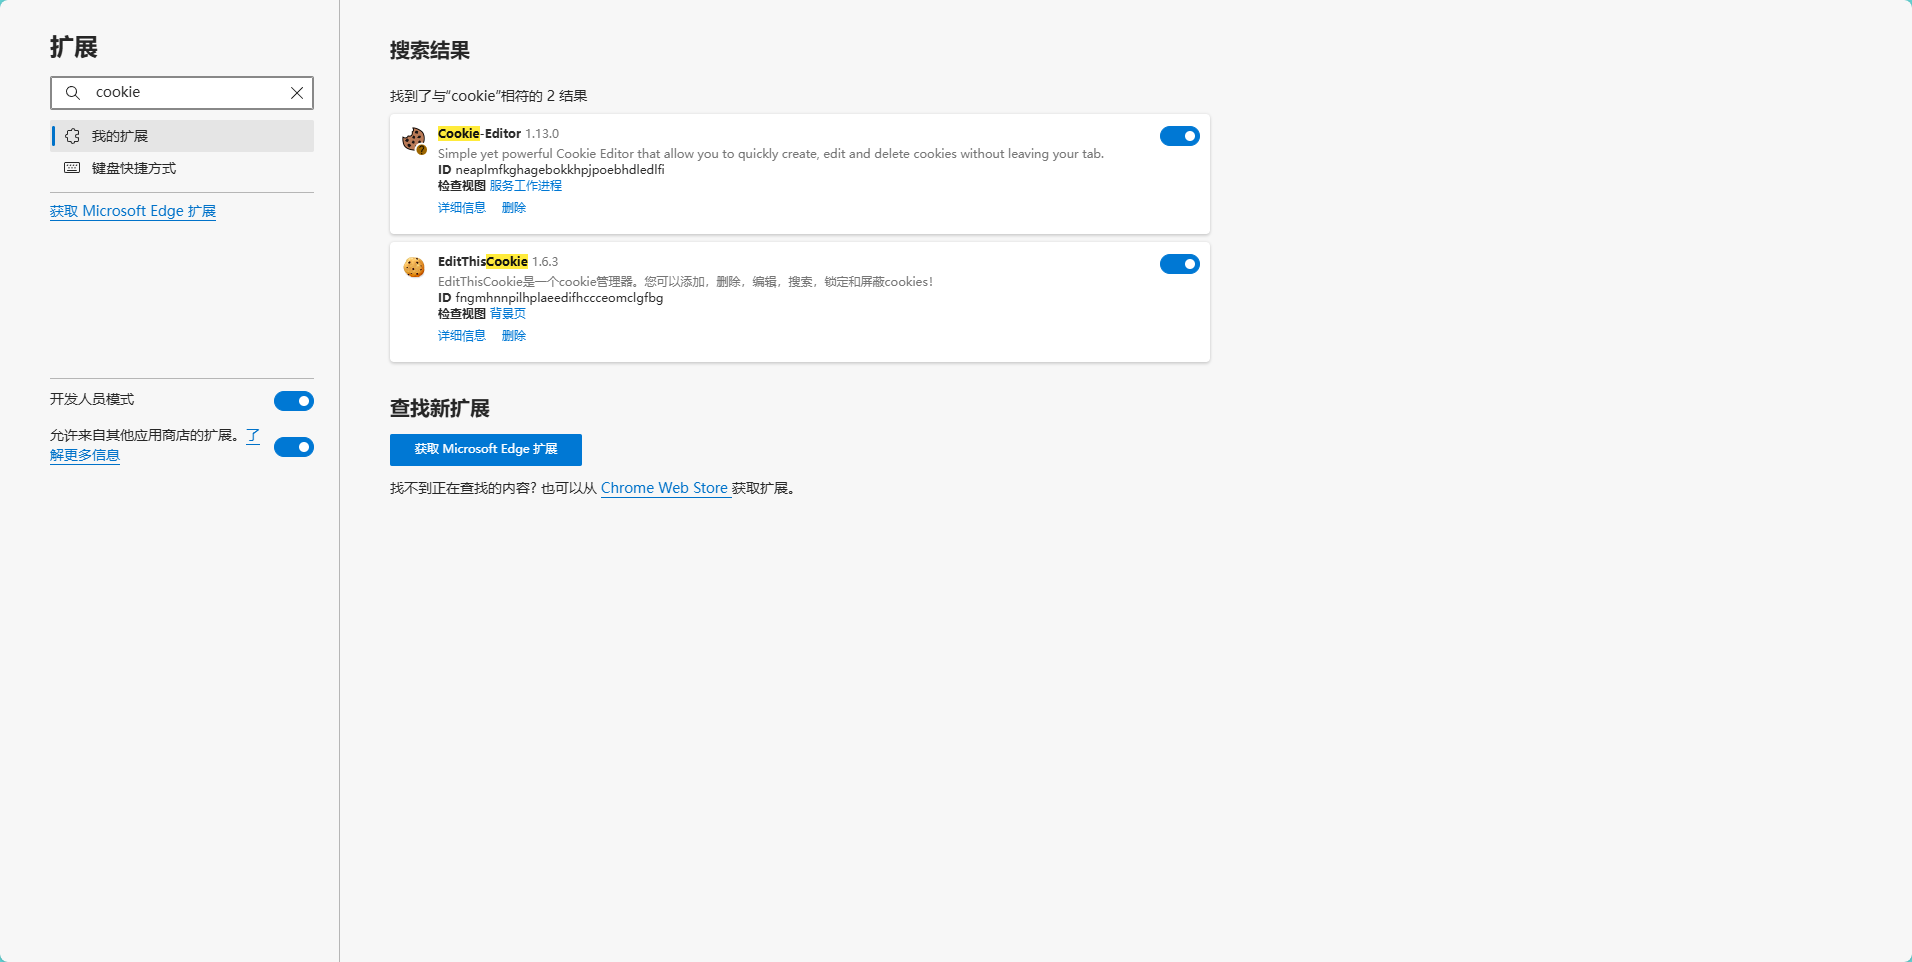The height and width of the screenshot is (962, 1912).
Task: Click the search magnifier icon
Action: tap(73, 93)
